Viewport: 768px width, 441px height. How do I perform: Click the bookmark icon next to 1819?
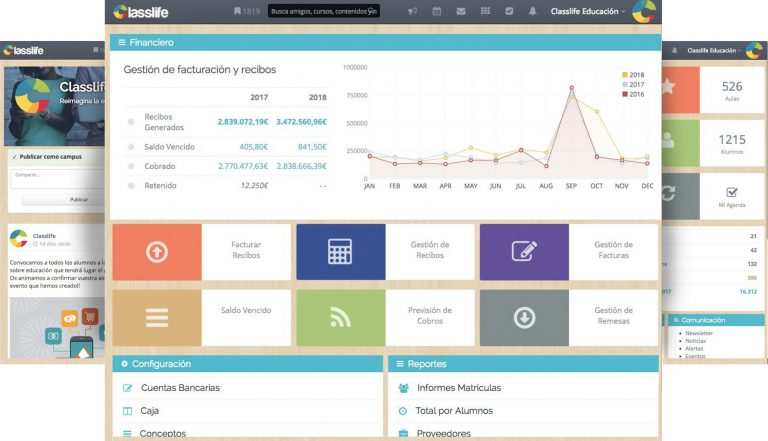[x=237, y=11]
